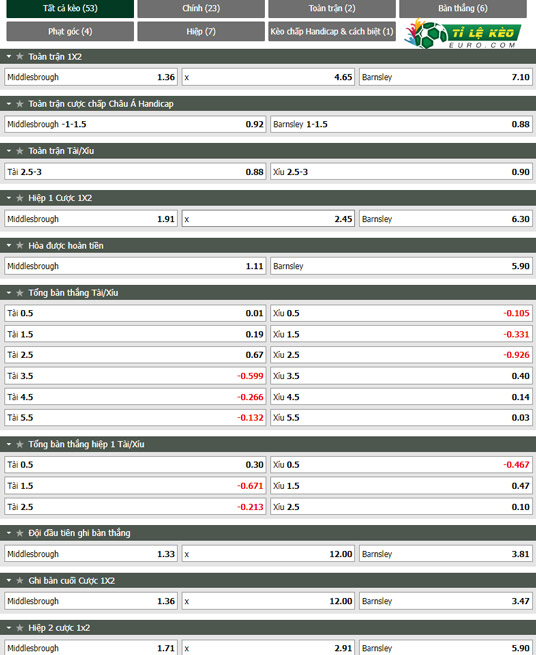Collapse Tổng bàn thắng hiệp 1 Tài/Xỉu arrow

pos(9,444)
